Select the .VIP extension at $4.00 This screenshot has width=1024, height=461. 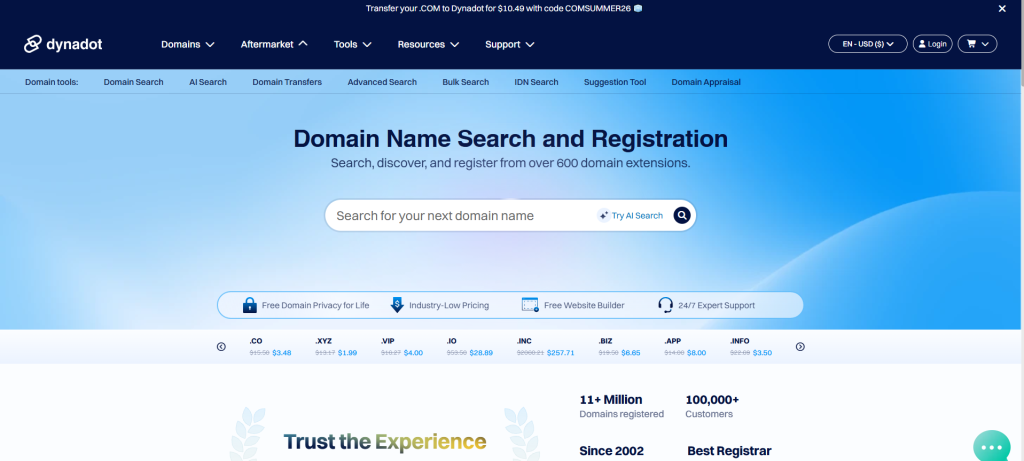[x=402, y=347]
